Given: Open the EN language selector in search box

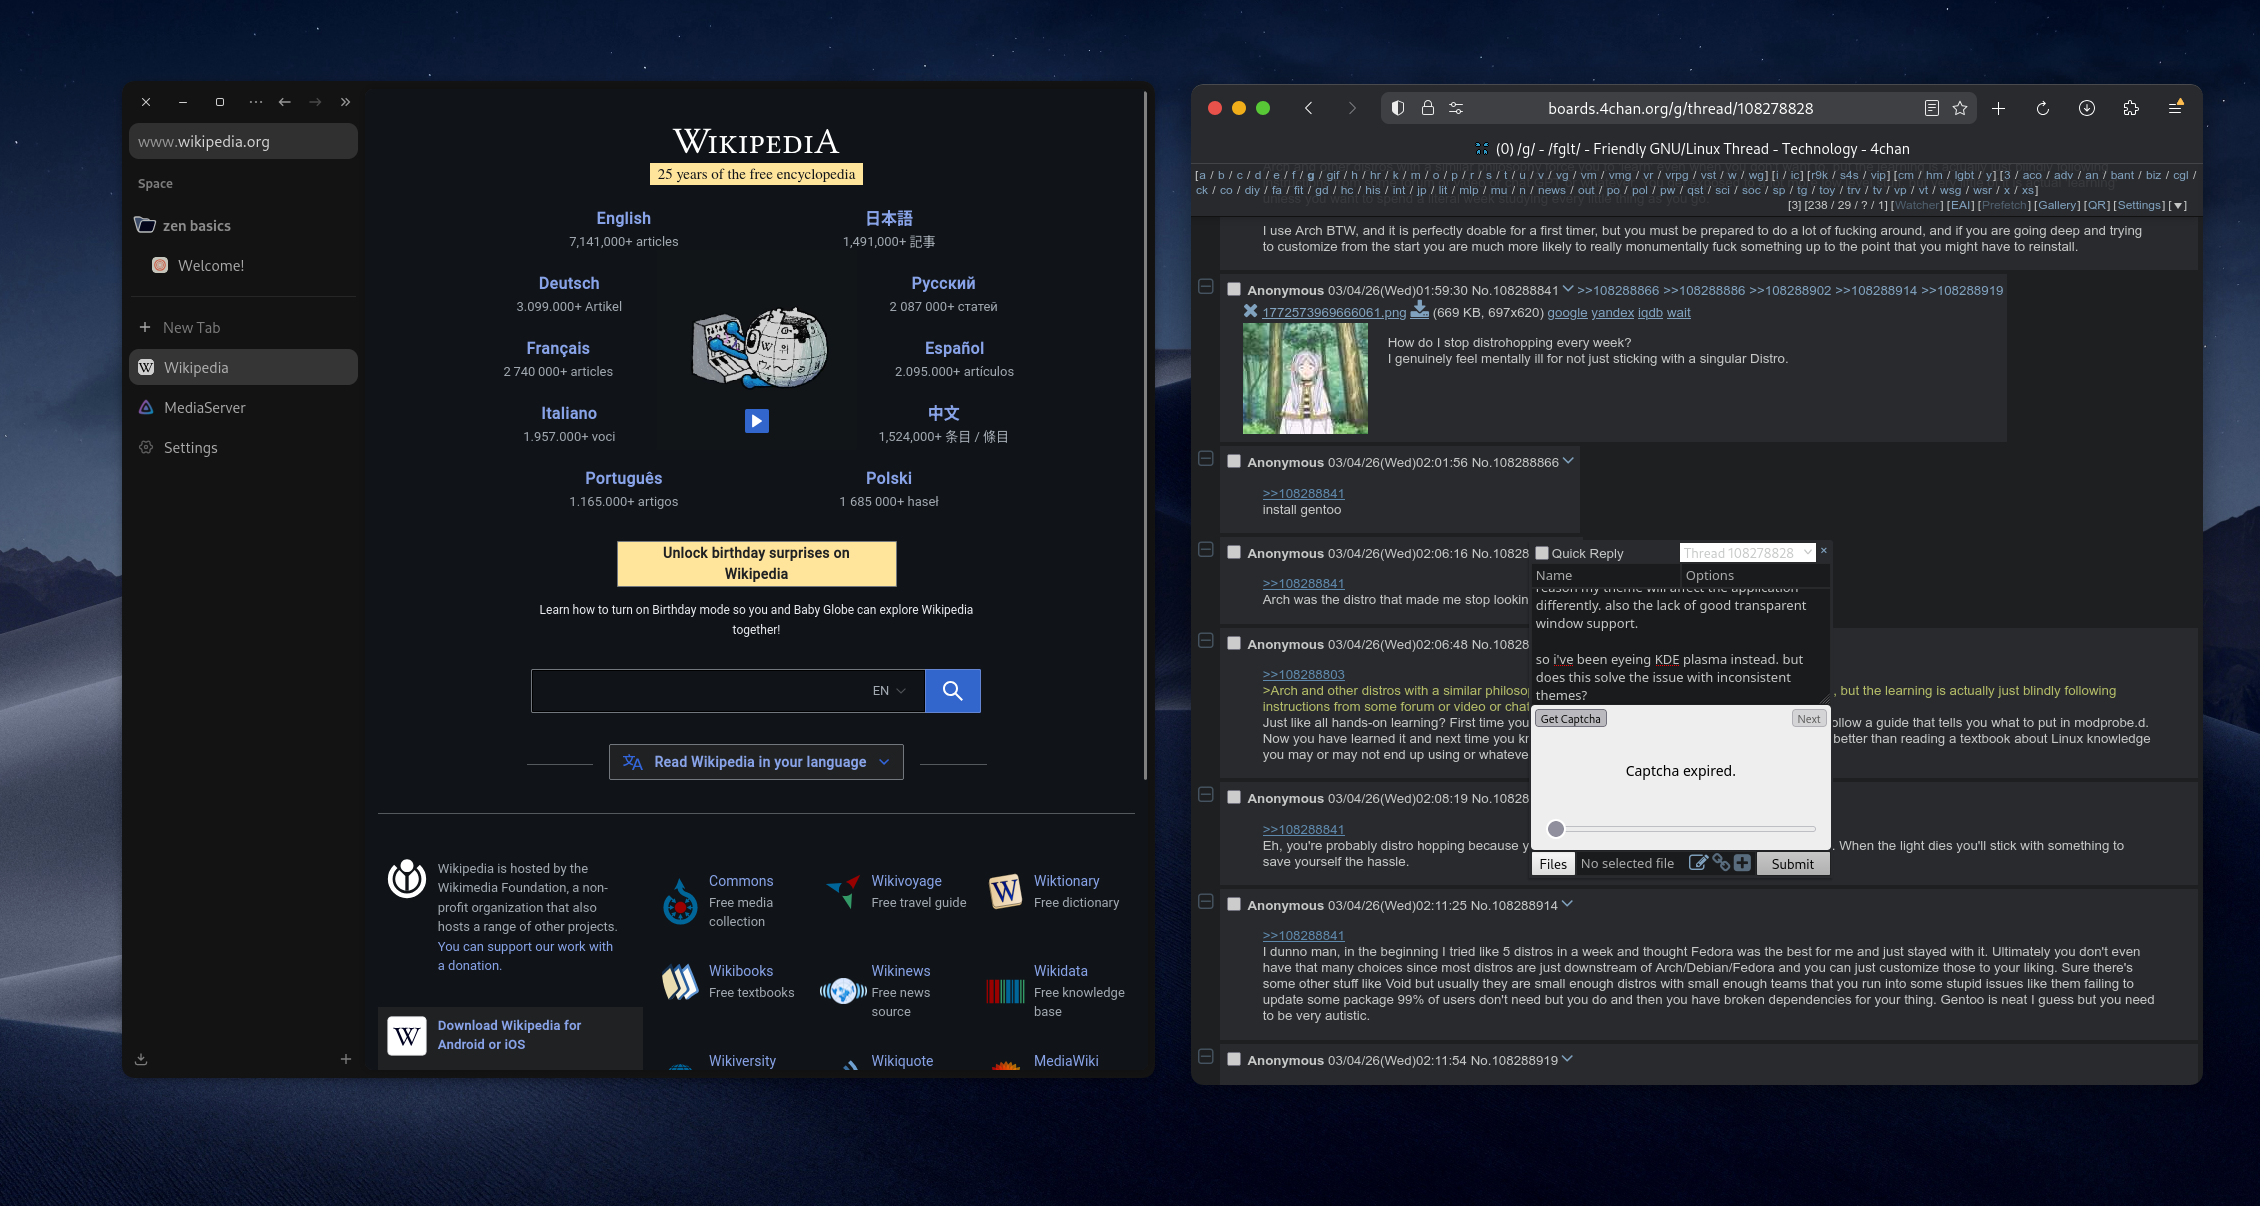Looking at the screenshot, I should (888, 691).
